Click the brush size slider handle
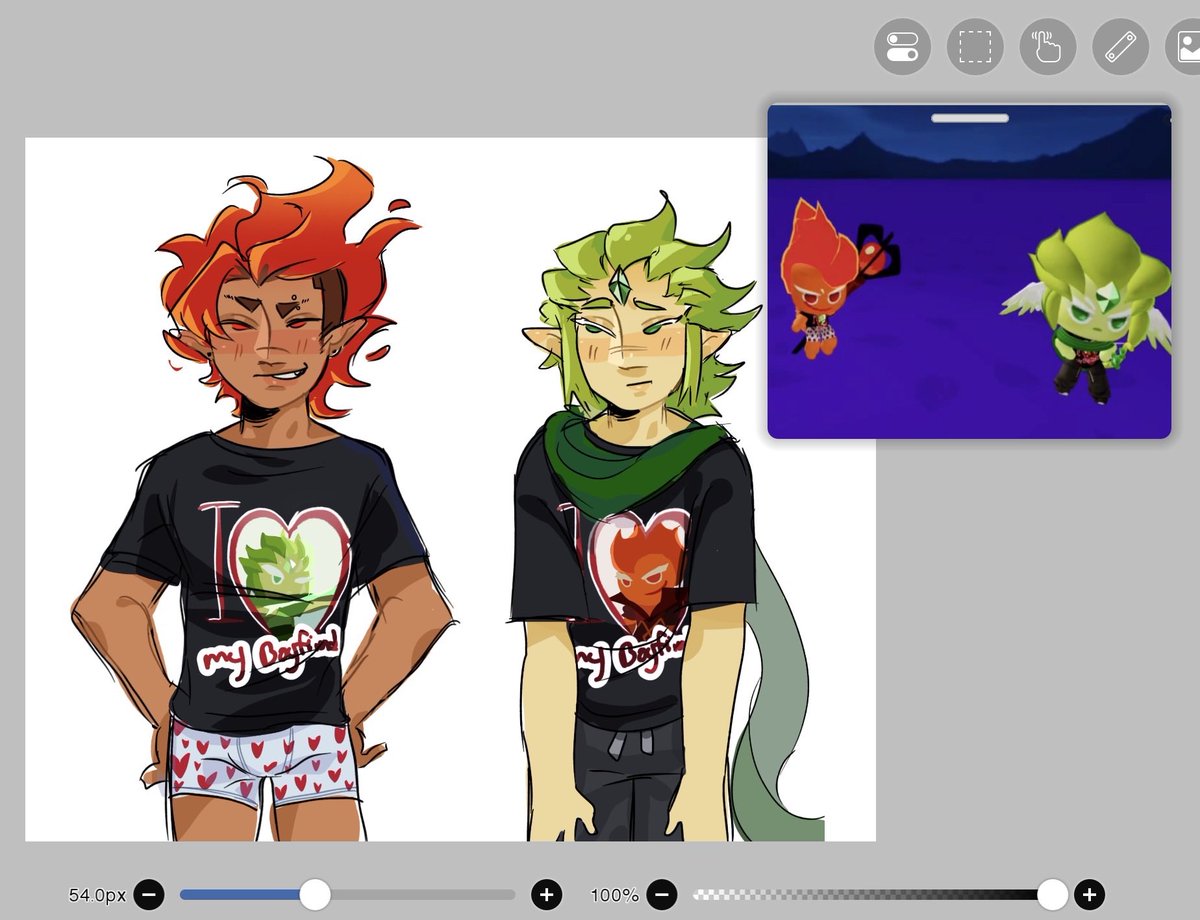 point(315,894)
